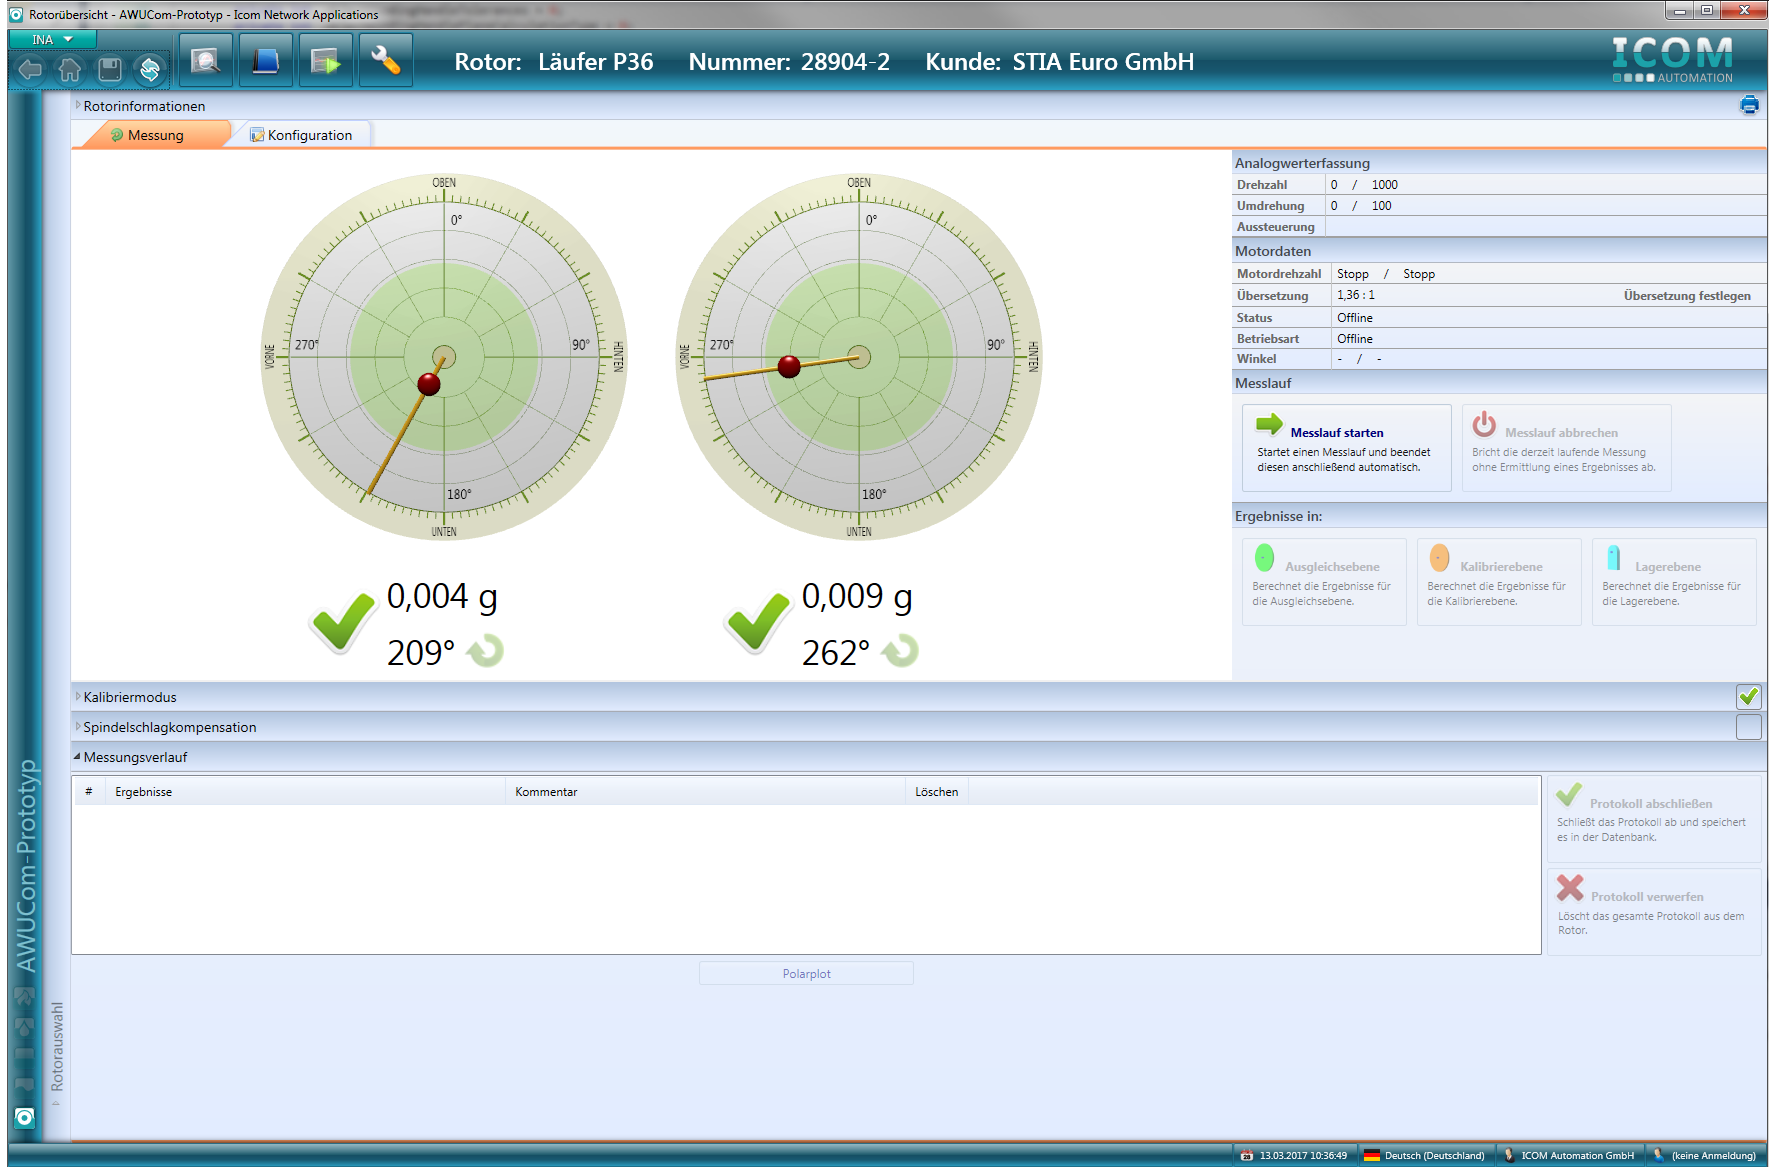Print with the printer icon
Image resolution: width=1775 pixels, height=1175 pixels.
(x=1749, y=105)
